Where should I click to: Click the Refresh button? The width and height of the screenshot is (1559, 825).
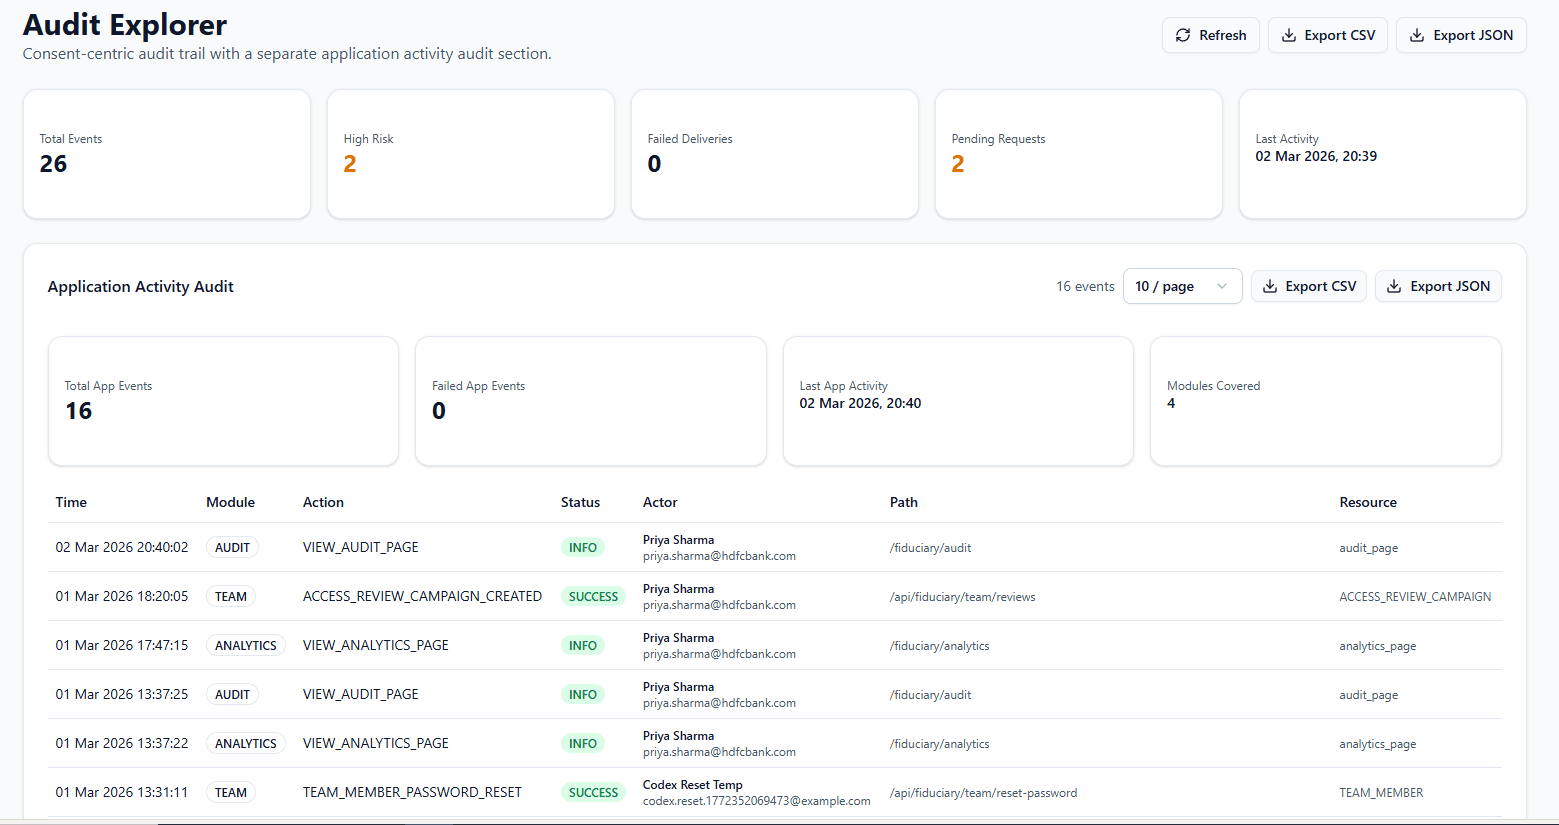tap(1211, 34)
